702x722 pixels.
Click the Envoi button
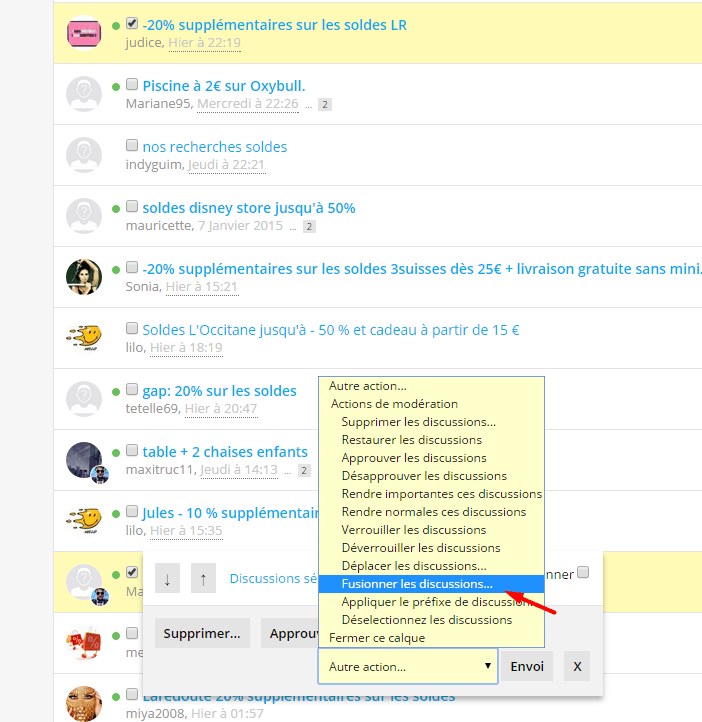tap(527, 666)
